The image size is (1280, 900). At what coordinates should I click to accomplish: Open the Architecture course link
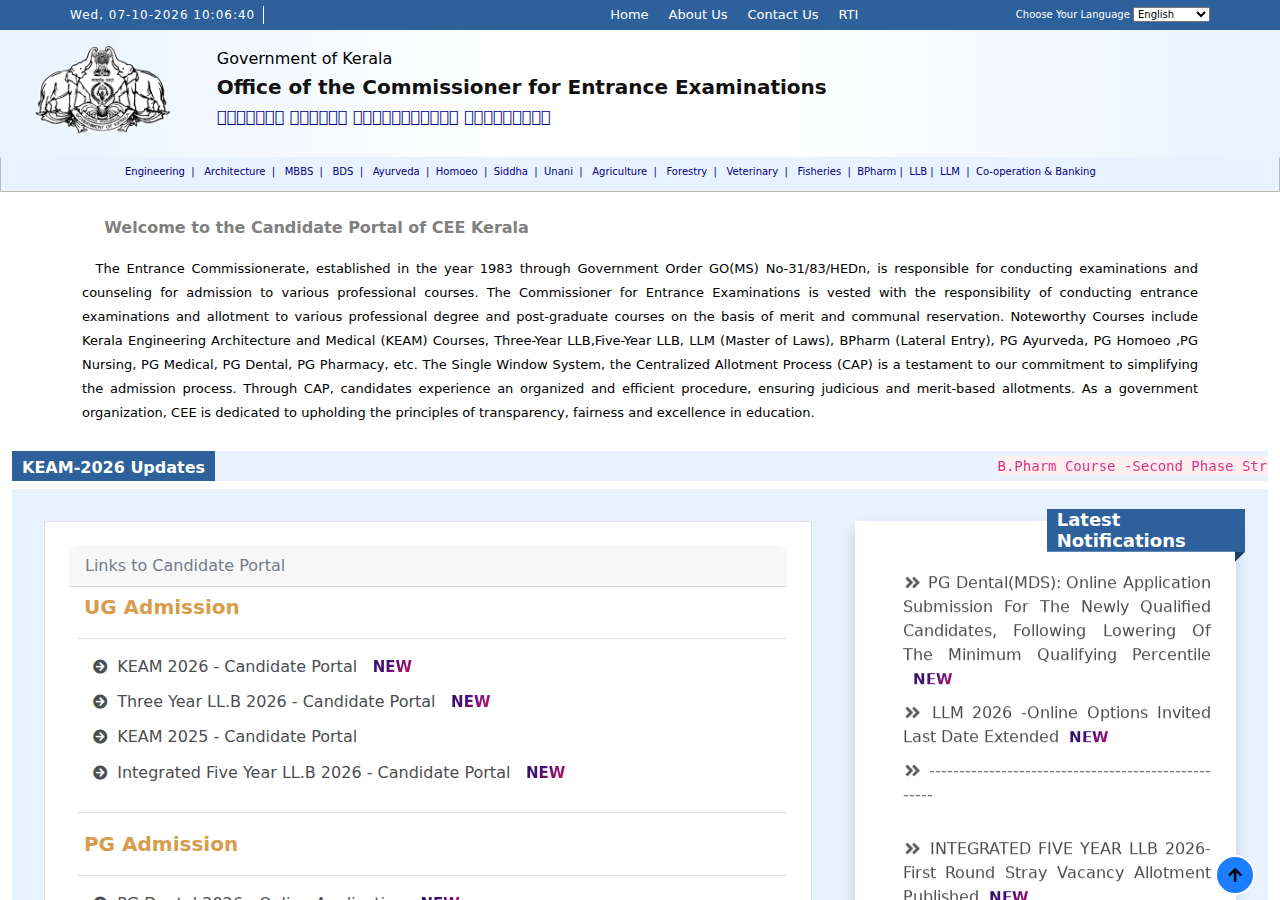235,172
